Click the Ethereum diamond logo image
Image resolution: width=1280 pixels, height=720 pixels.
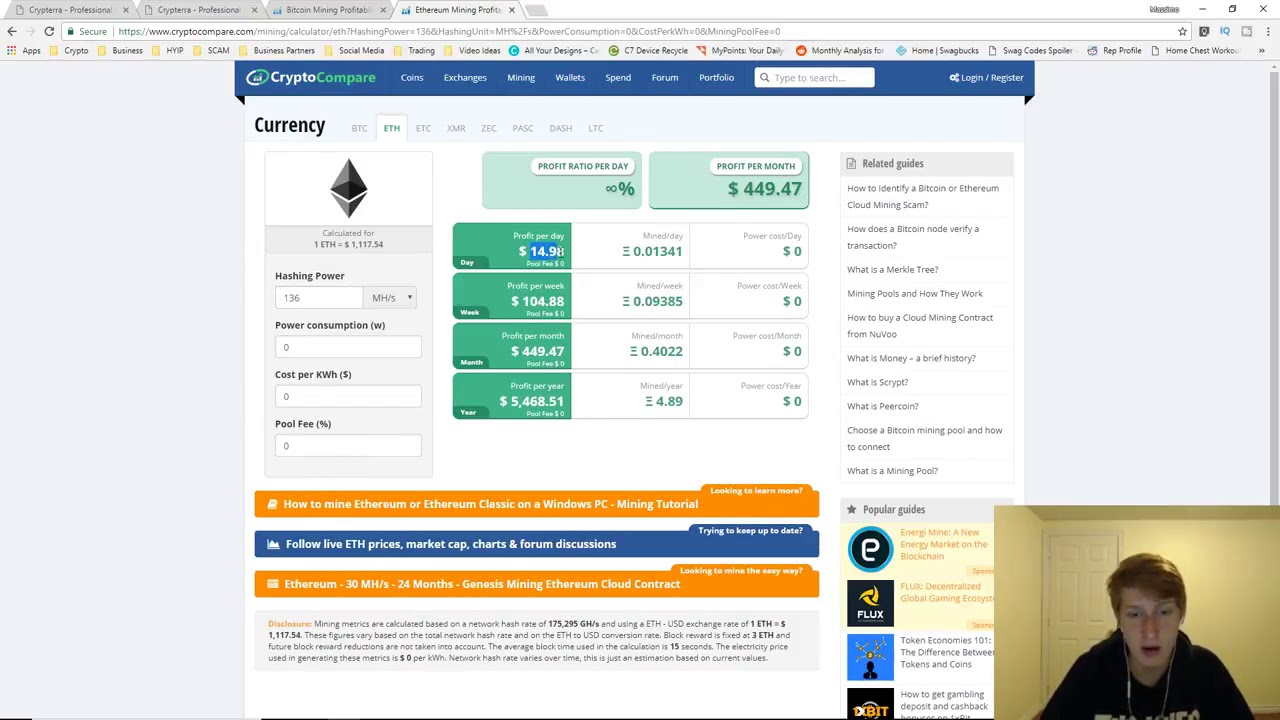point(348,188)
